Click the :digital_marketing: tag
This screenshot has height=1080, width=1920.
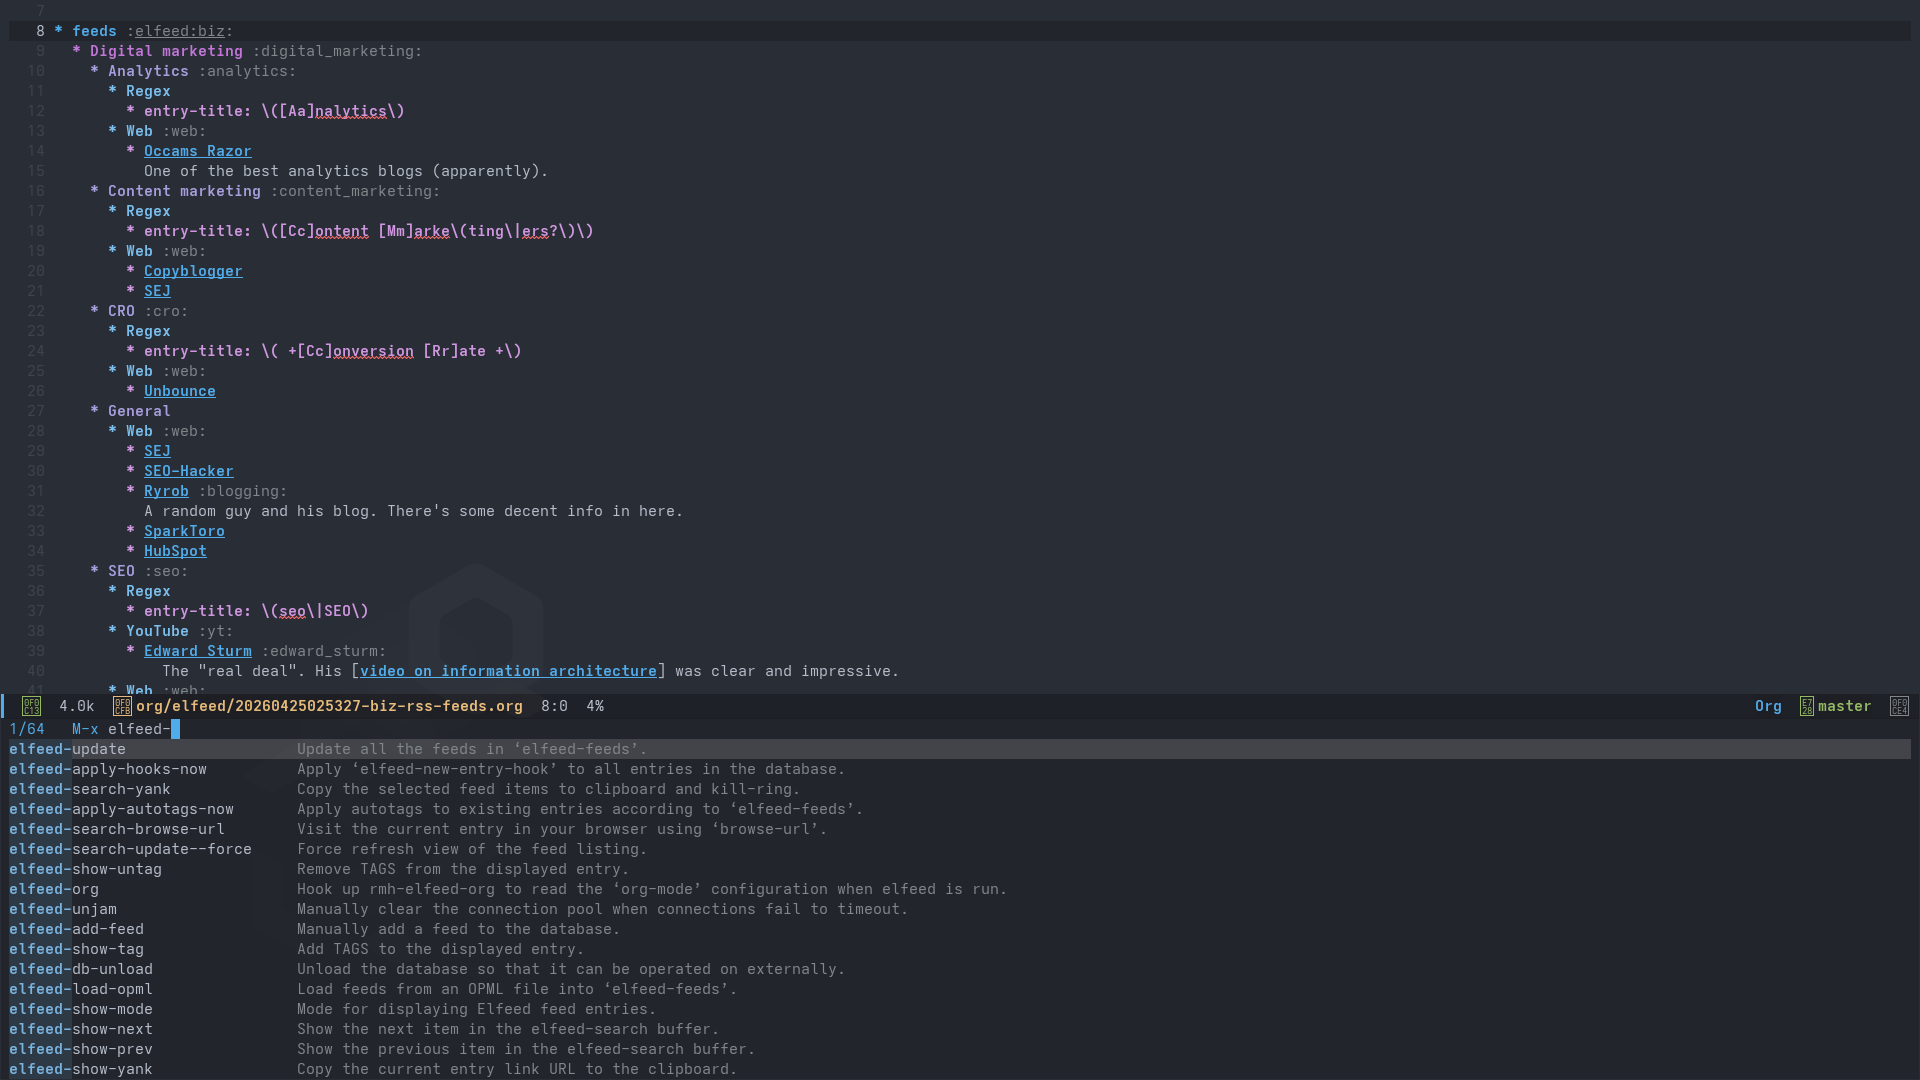click(337, 51)
